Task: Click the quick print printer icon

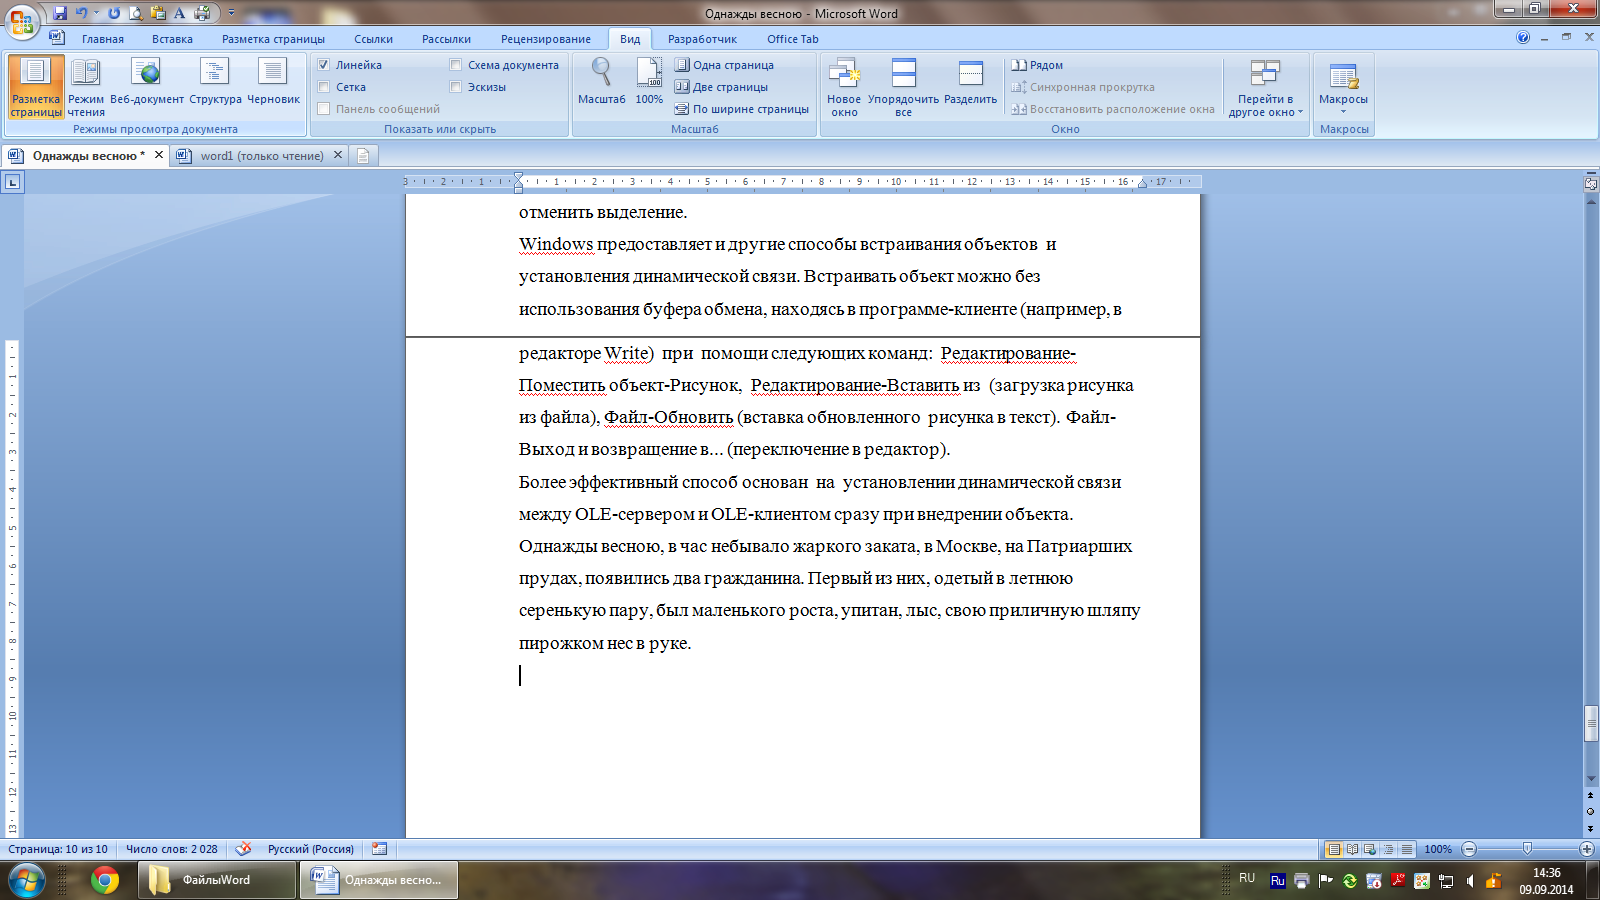Action: 203,13
